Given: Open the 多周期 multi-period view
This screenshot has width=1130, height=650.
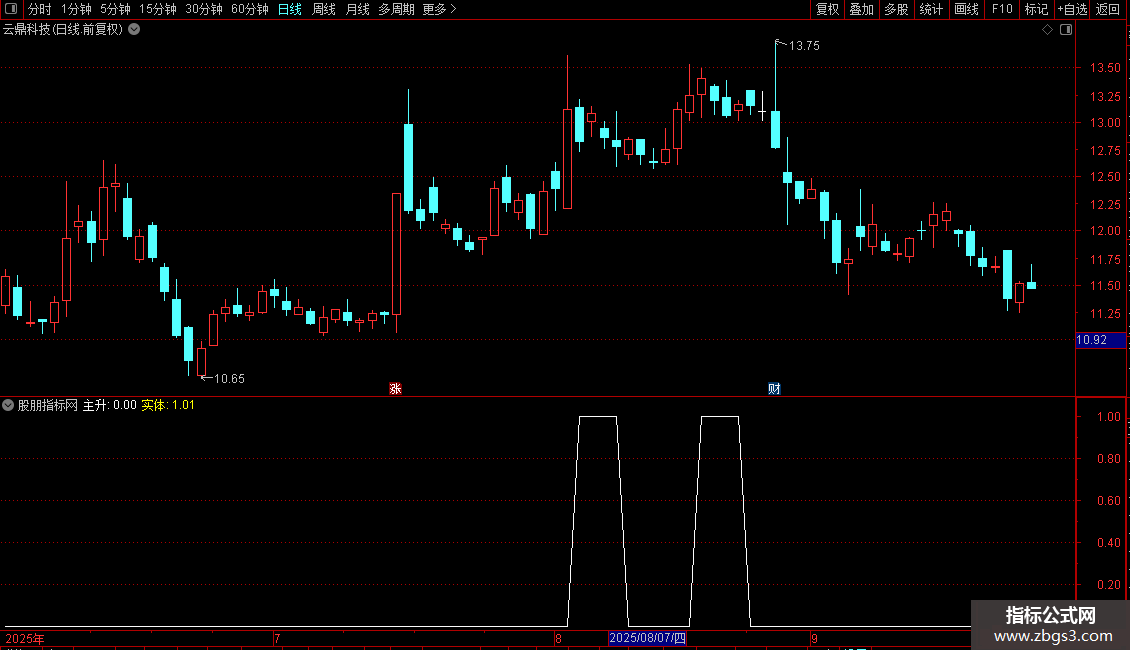Looking at the screenshot, I should pyautogui.click(x=396, y=9).
